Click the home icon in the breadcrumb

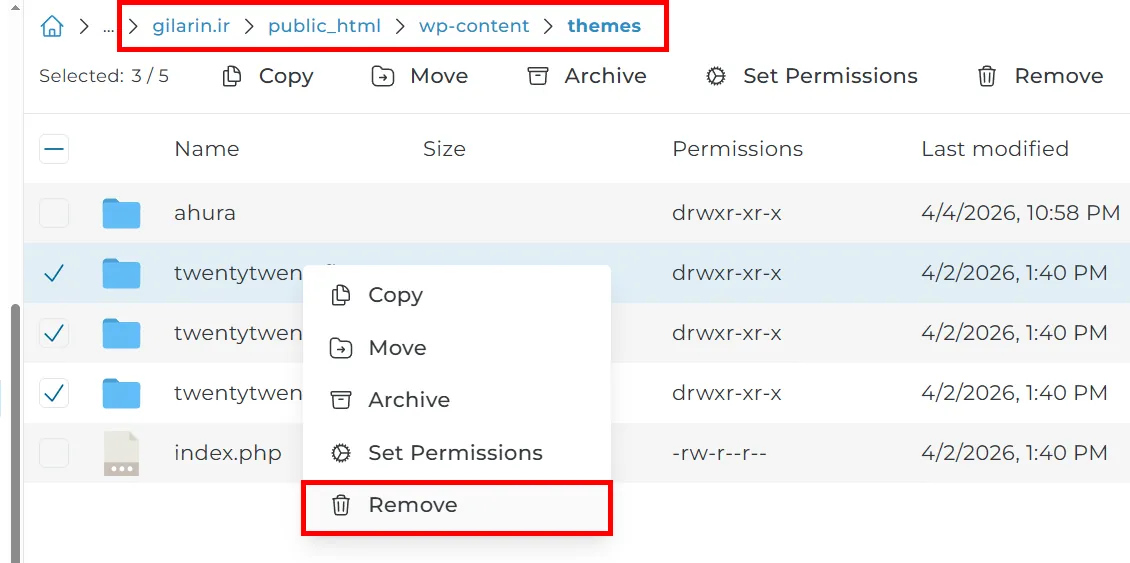(x=52, y=27)
